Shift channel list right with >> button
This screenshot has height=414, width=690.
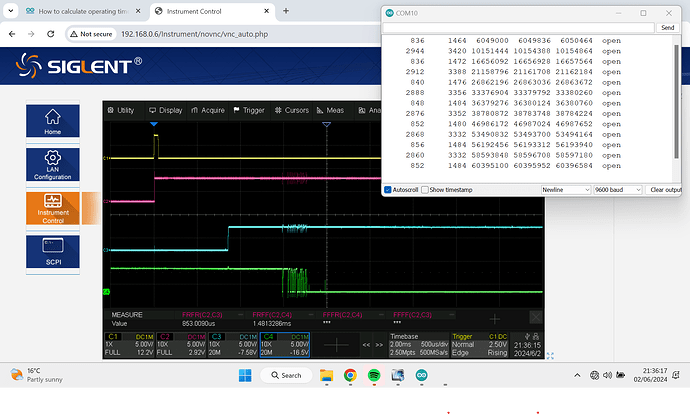click(x=379, y=345)
